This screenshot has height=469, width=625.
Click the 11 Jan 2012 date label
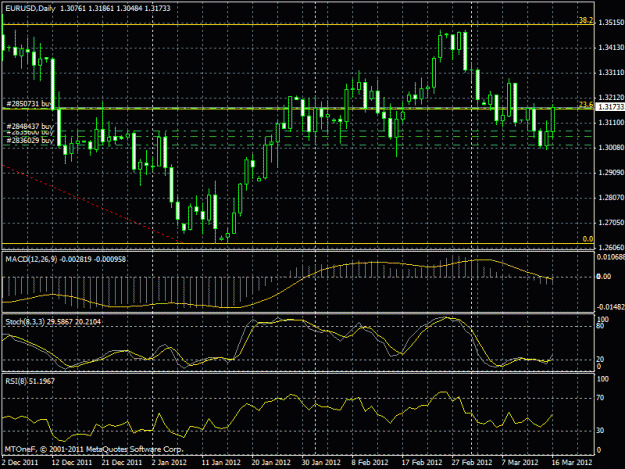[221, 462]
